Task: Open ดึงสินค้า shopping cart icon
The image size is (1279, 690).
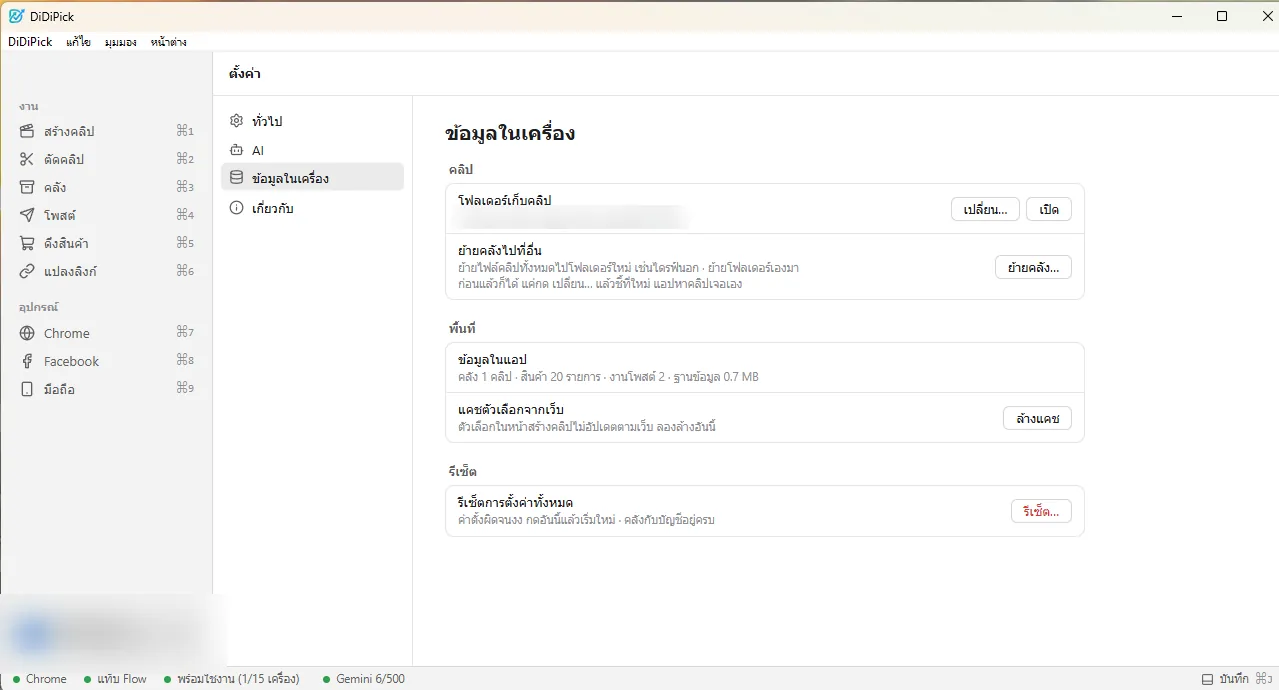Action: (x=27, y=243)
